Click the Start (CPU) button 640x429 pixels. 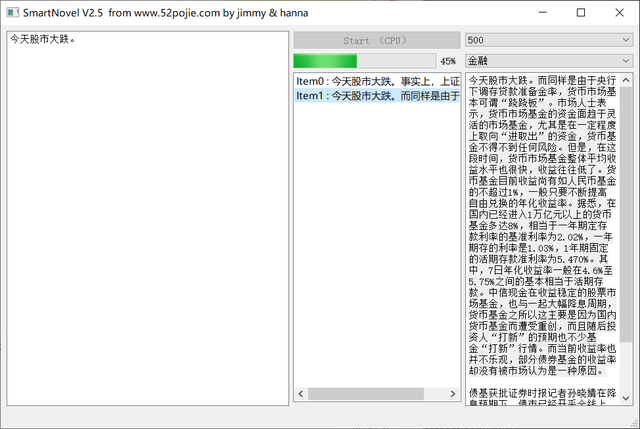tap(377, 40)
